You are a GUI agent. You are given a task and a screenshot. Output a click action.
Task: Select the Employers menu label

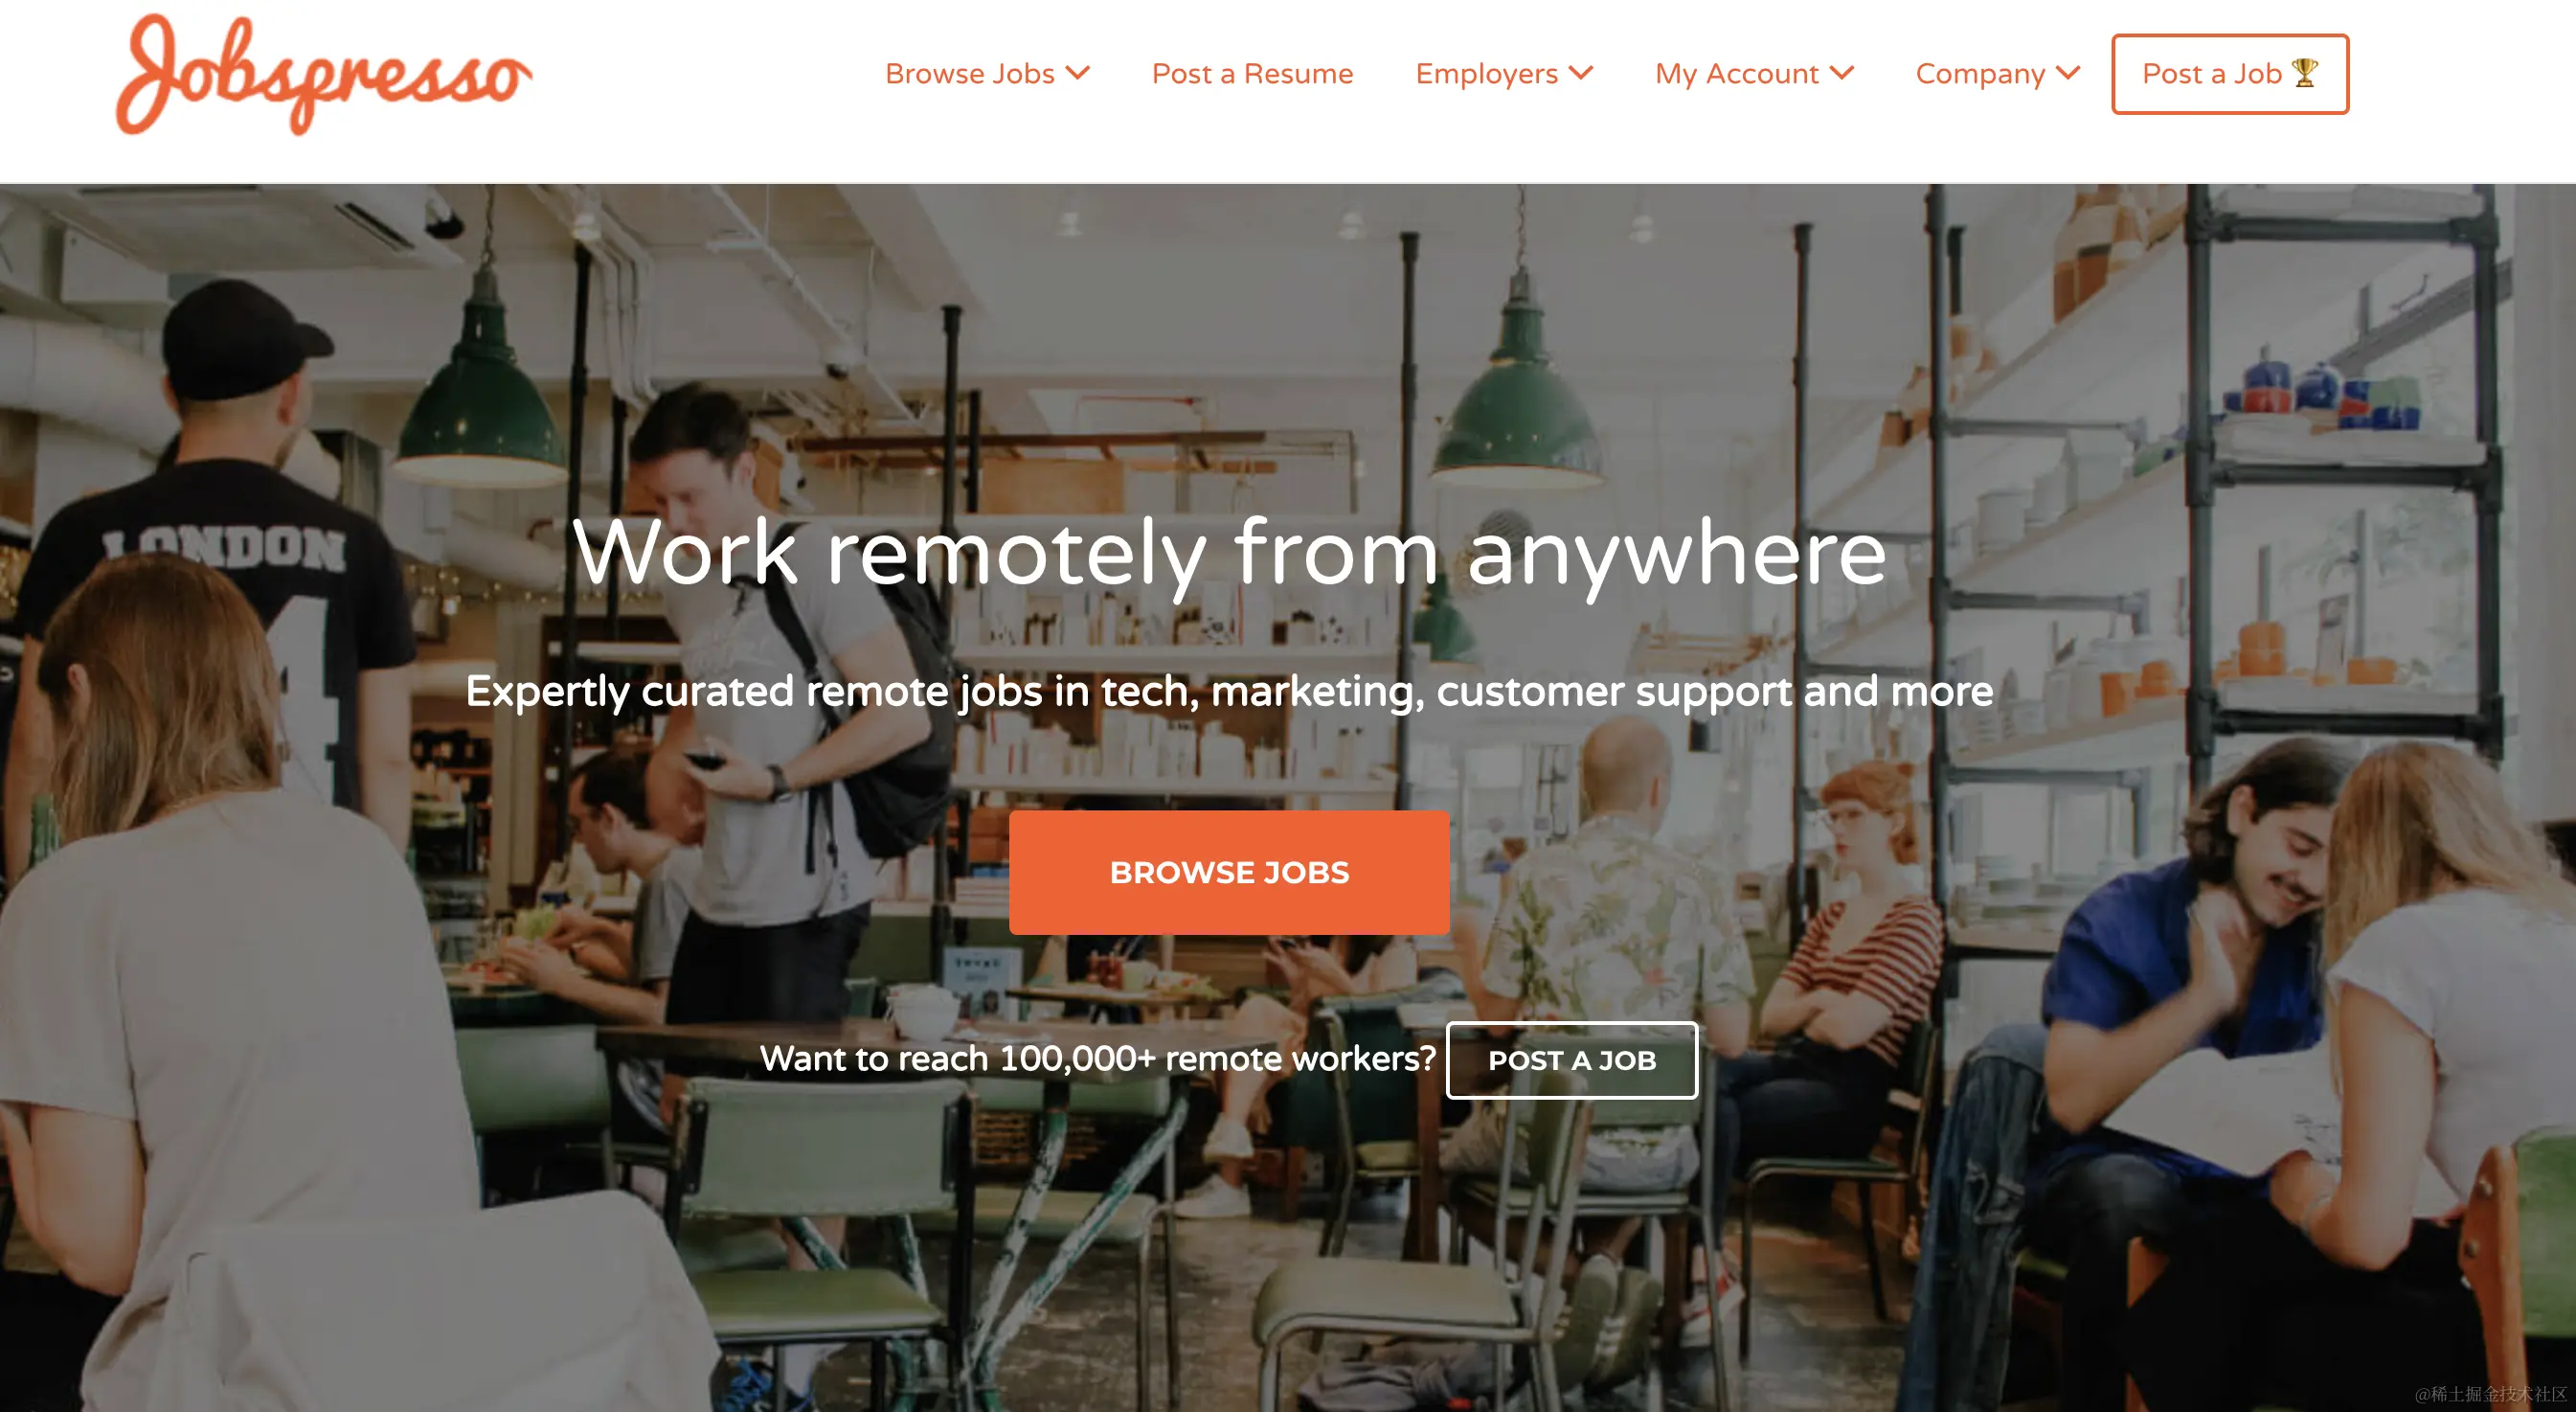click(x=1486, y=74)
